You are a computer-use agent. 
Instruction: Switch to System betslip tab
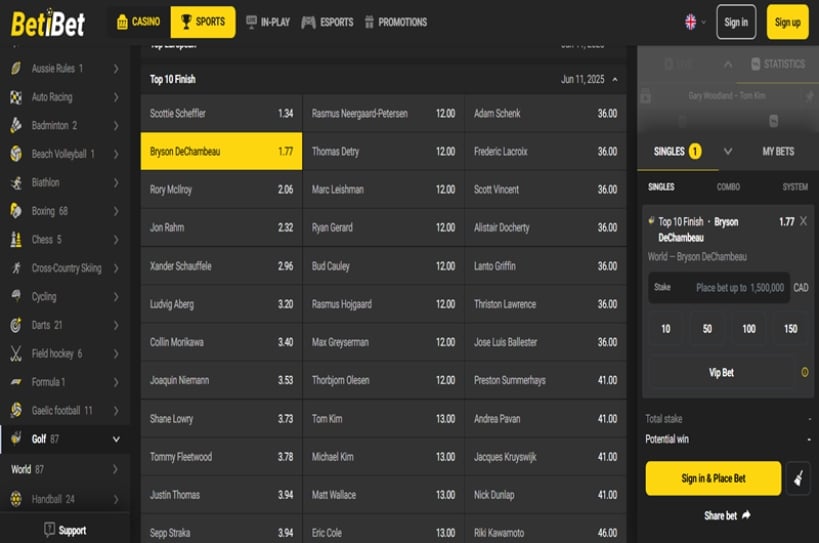pos(795,187)
